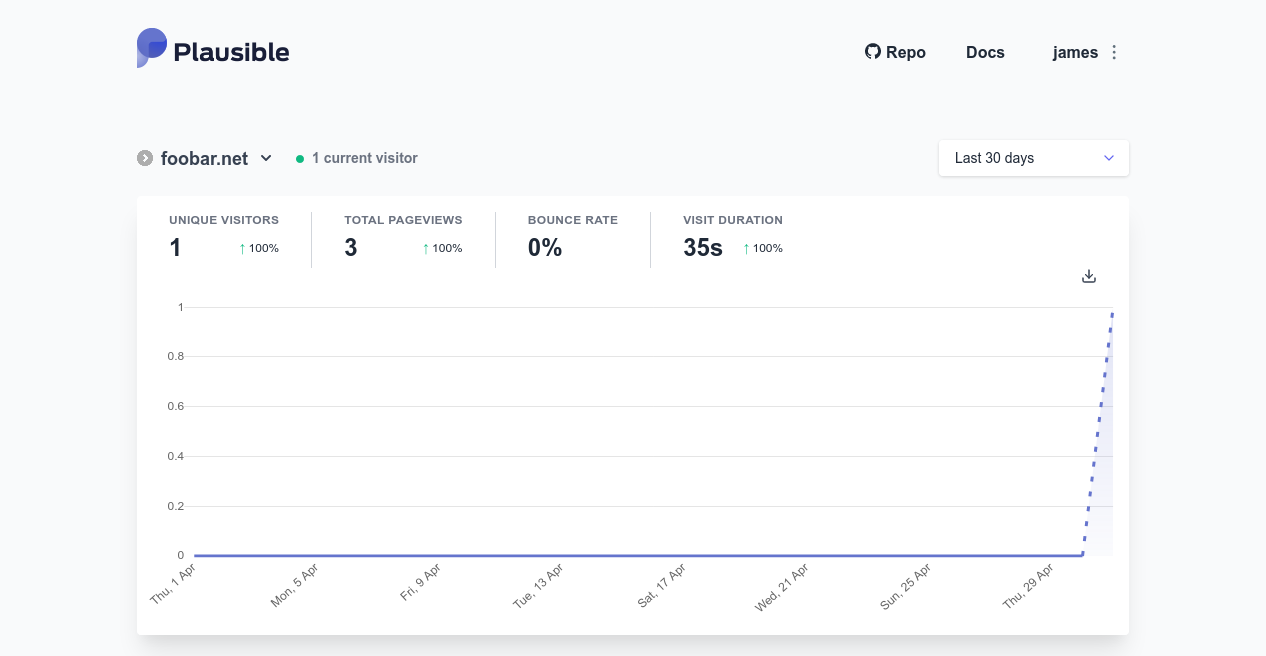1266x656 pixels.
Task: Click the dotted line peak on the graph
Action: [x=1112, y=312]
